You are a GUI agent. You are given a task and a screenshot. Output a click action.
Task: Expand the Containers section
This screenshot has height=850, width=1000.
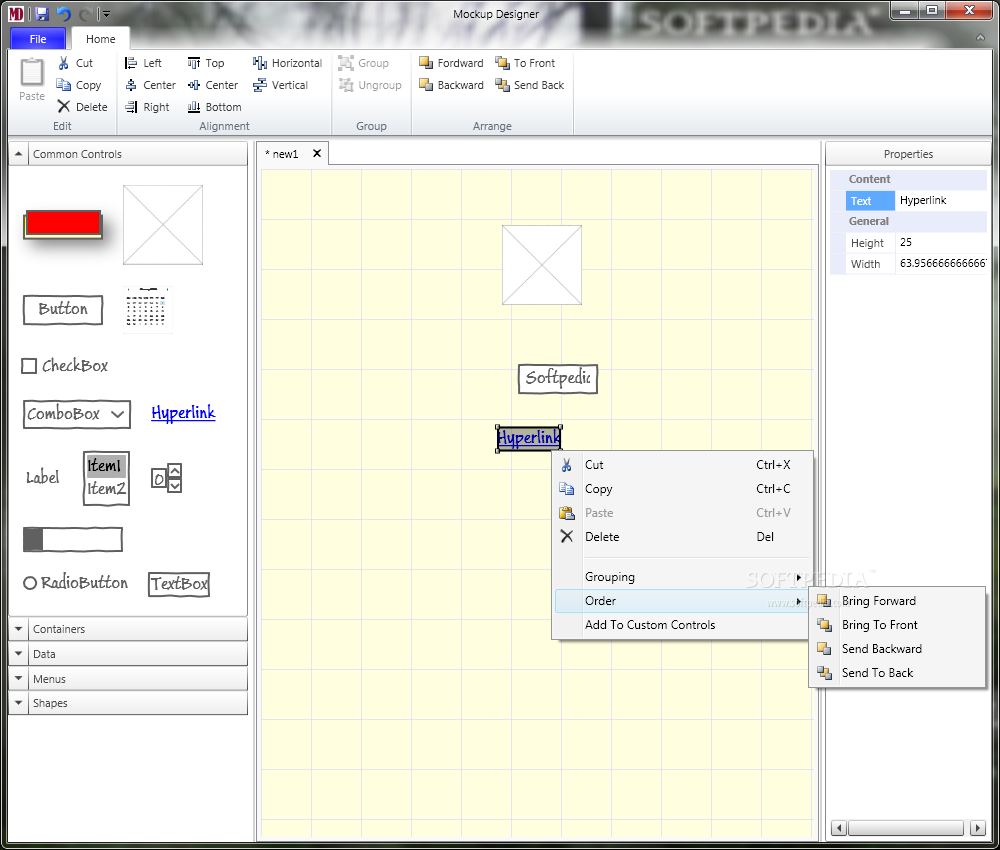click(18, 629)
